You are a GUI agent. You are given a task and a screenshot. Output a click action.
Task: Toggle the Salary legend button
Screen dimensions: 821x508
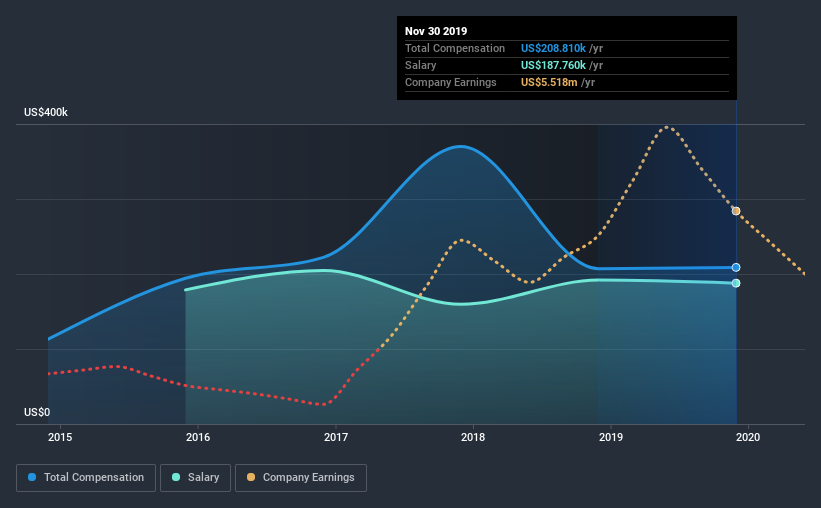pos(195,478)
